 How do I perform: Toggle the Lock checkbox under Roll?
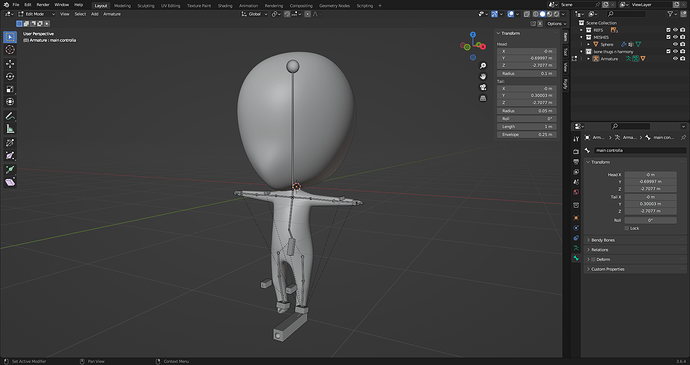tap(627, 228)
